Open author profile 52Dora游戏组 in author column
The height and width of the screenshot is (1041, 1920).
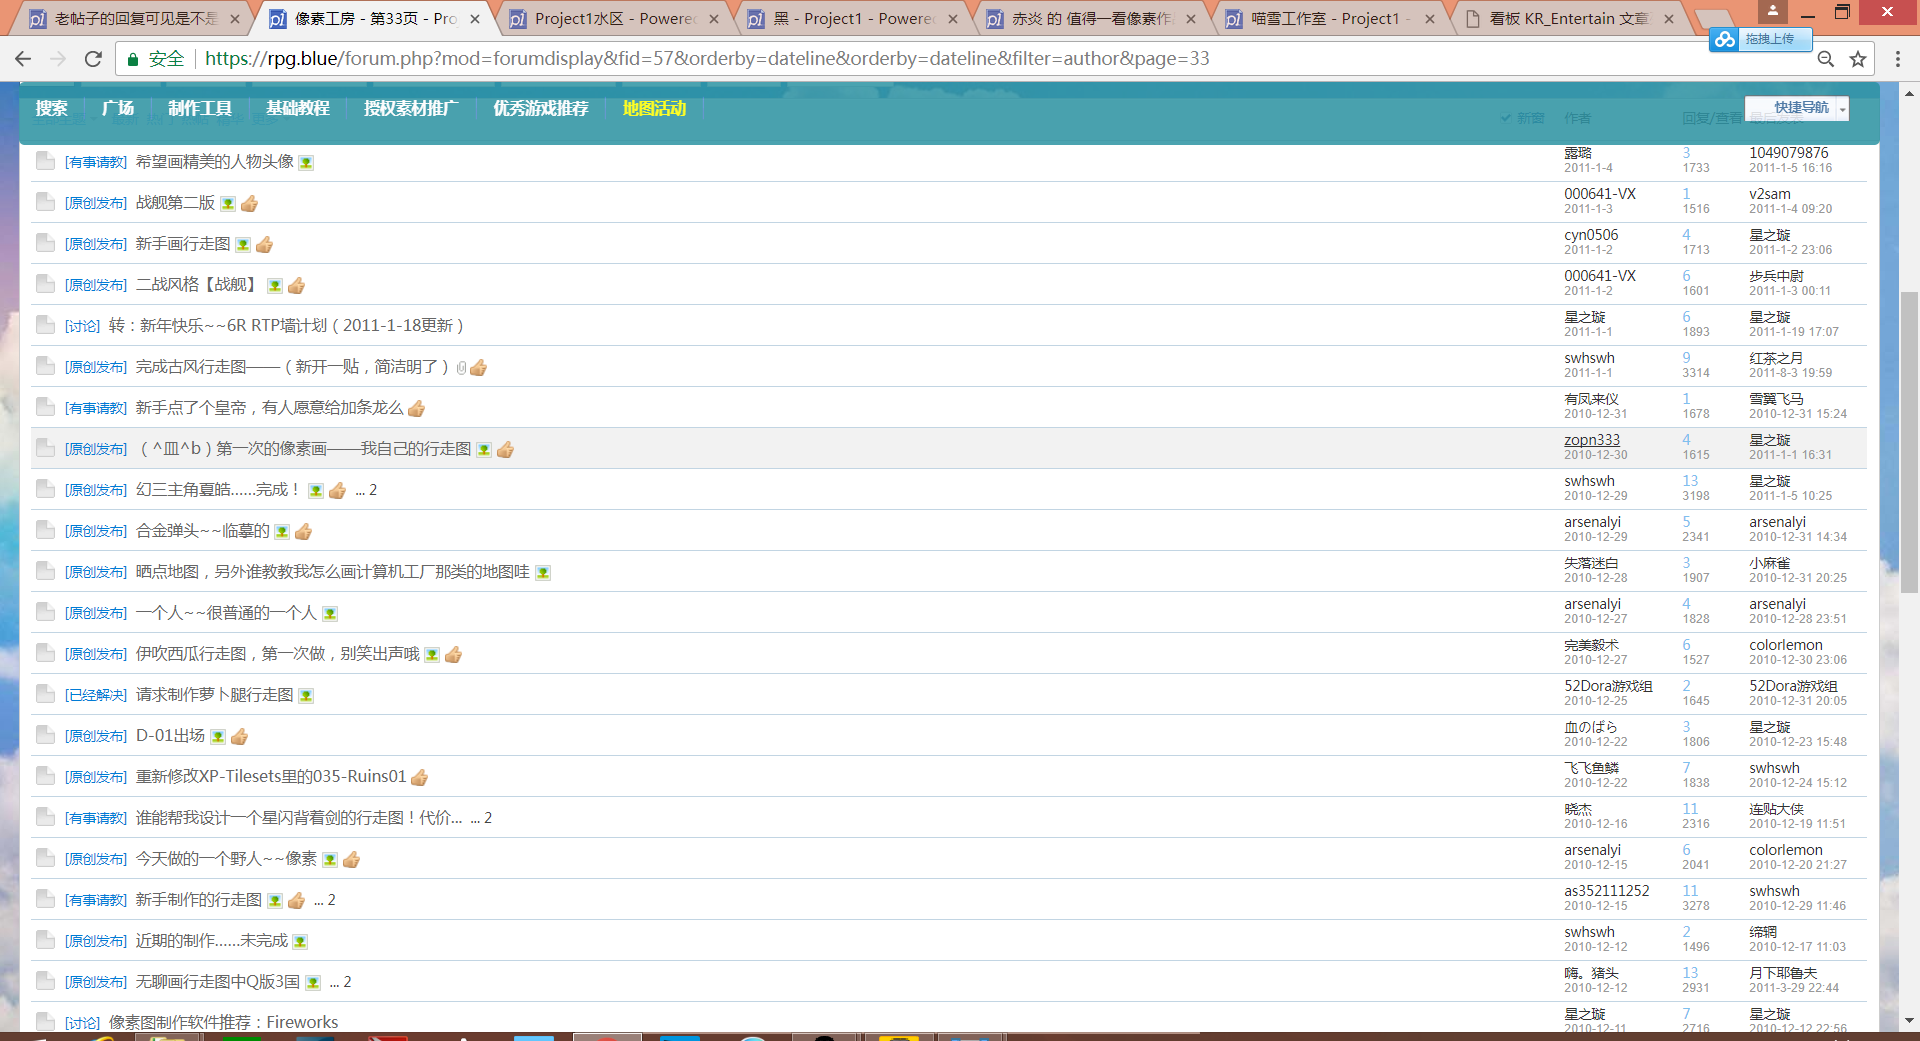(x=1608, y=686)
